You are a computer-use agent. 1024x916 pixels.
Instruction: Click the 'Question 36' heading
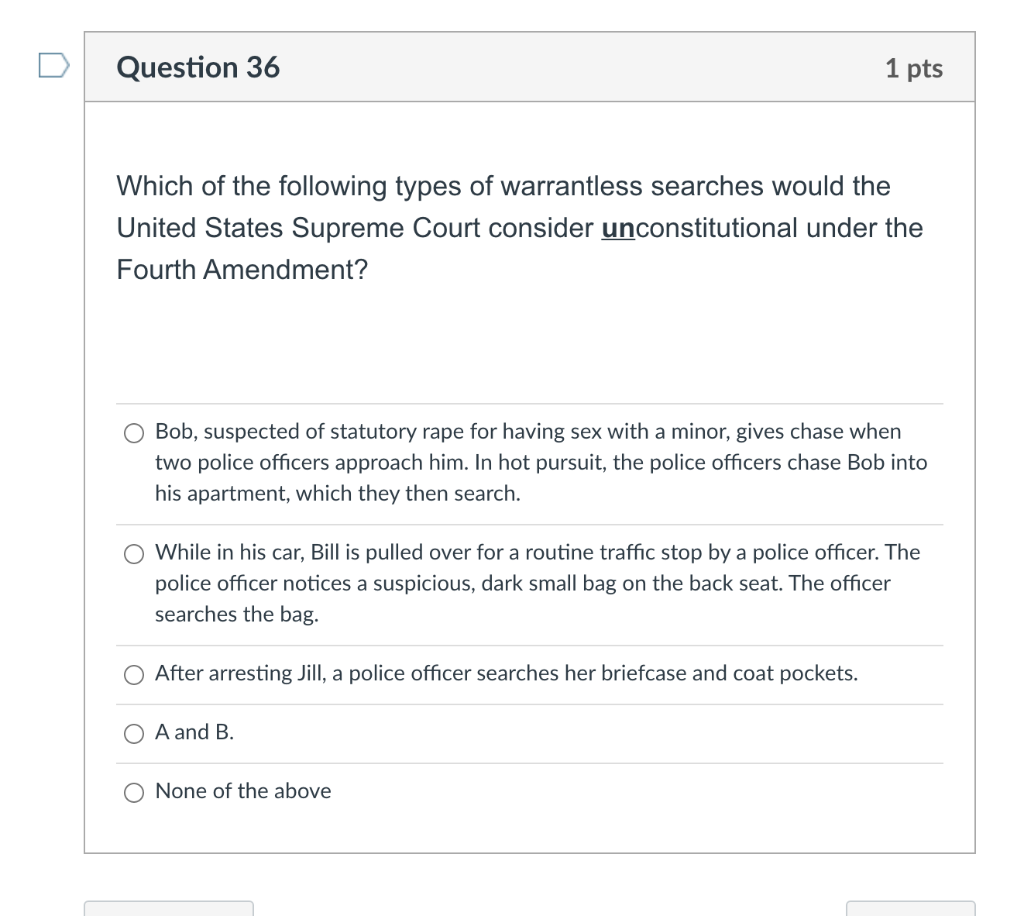pos(198,67)
